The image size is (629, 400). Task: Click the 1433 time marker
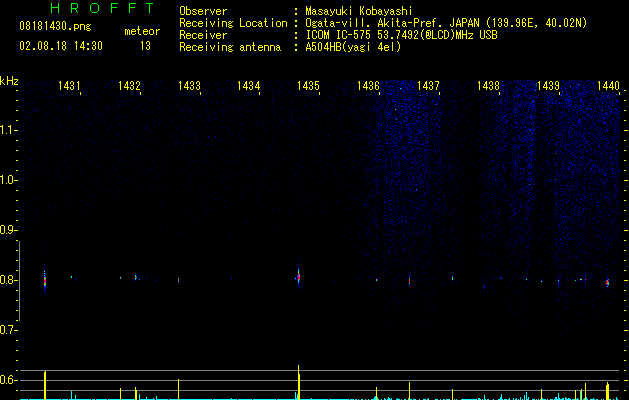pyautogui.click(x=189, y=86)
